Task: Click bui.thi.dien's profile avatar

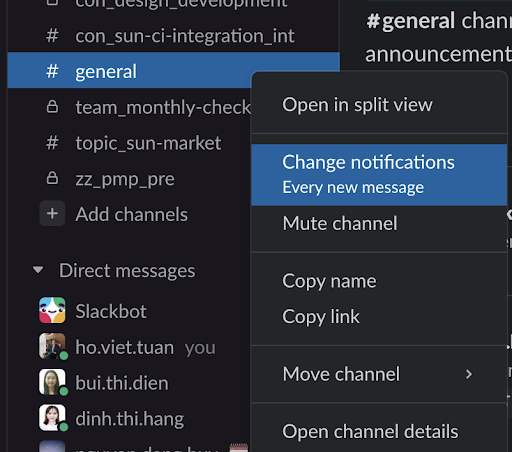Action: click(52, 382)
